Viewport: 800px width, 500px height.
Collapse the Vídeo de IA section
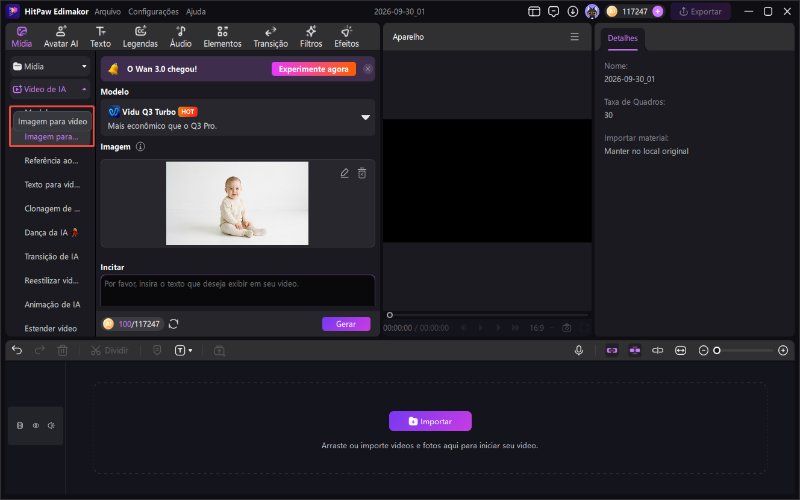[50, 89]
